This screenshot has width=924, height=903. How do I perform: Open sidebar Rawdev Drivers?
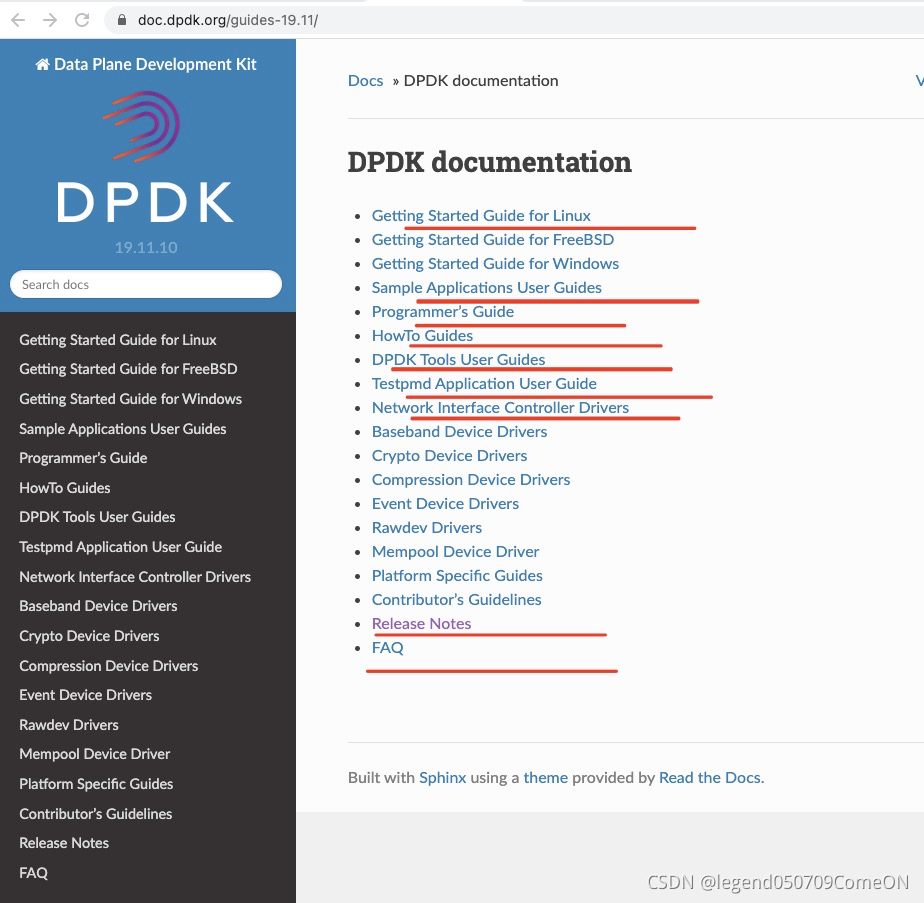click(x=68, y=725)
